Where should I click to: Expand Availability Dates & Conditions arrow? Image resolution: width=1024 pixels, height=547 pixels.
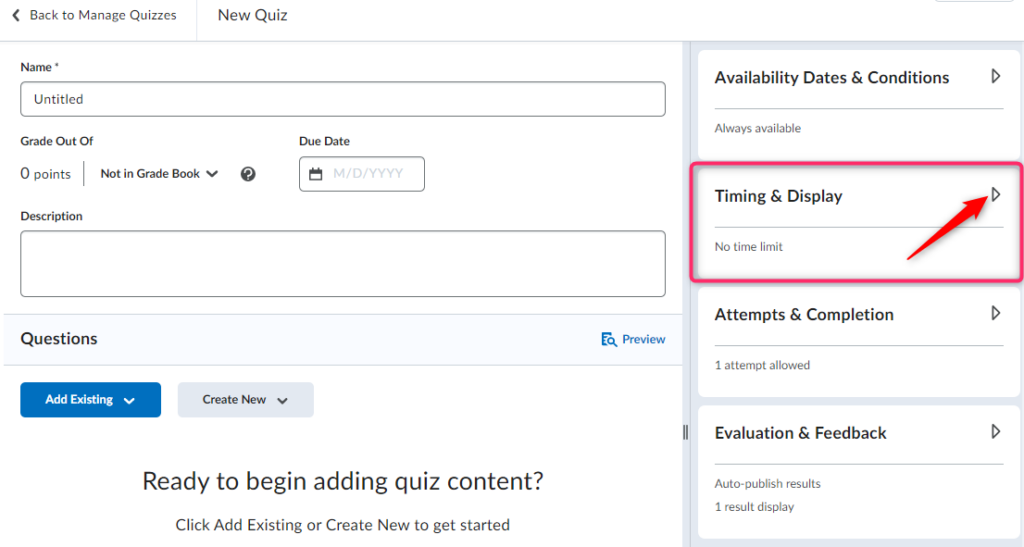[995, 76]
